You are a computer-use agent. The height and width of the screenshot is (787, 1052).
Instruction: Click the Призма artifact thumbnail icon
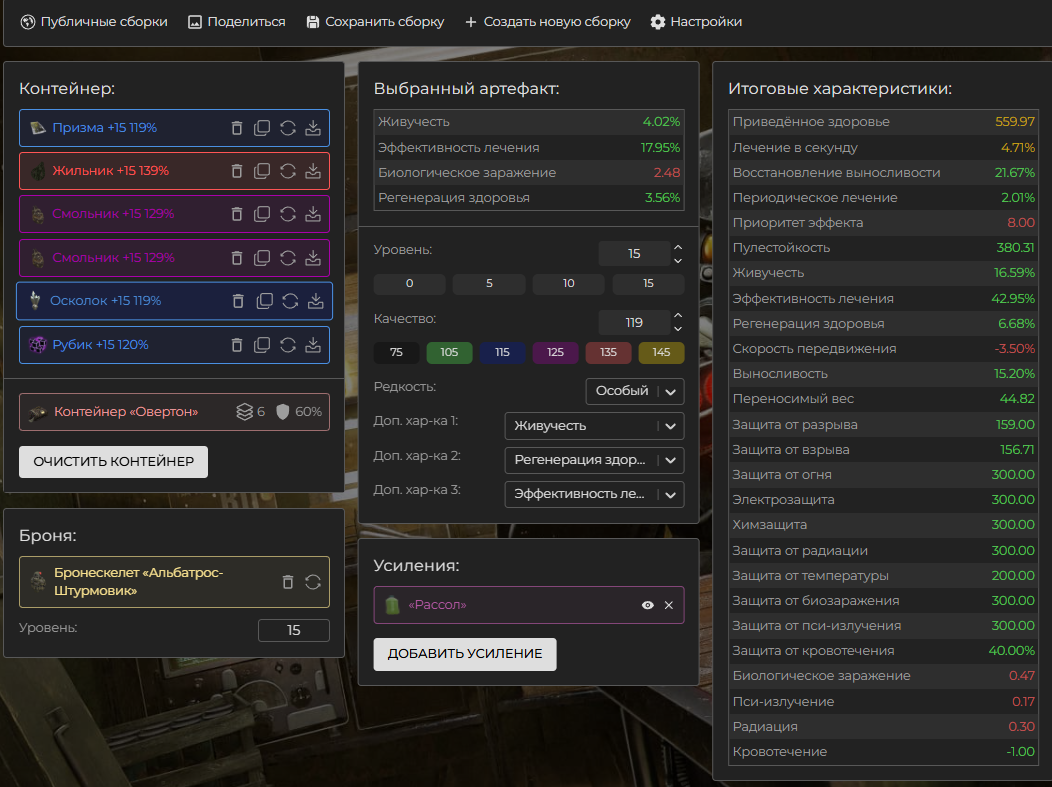(38, 127)
